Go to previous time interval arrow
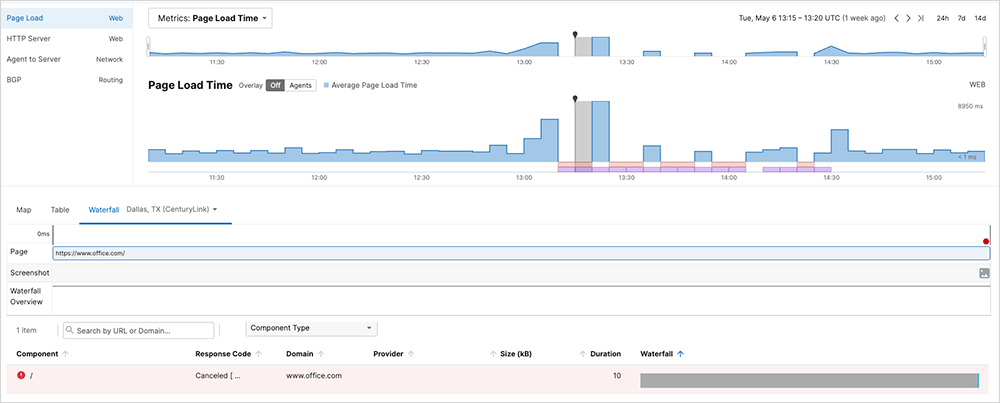Image resolution: width=1000 pixels, height=403 pixels. click(896, 18)
